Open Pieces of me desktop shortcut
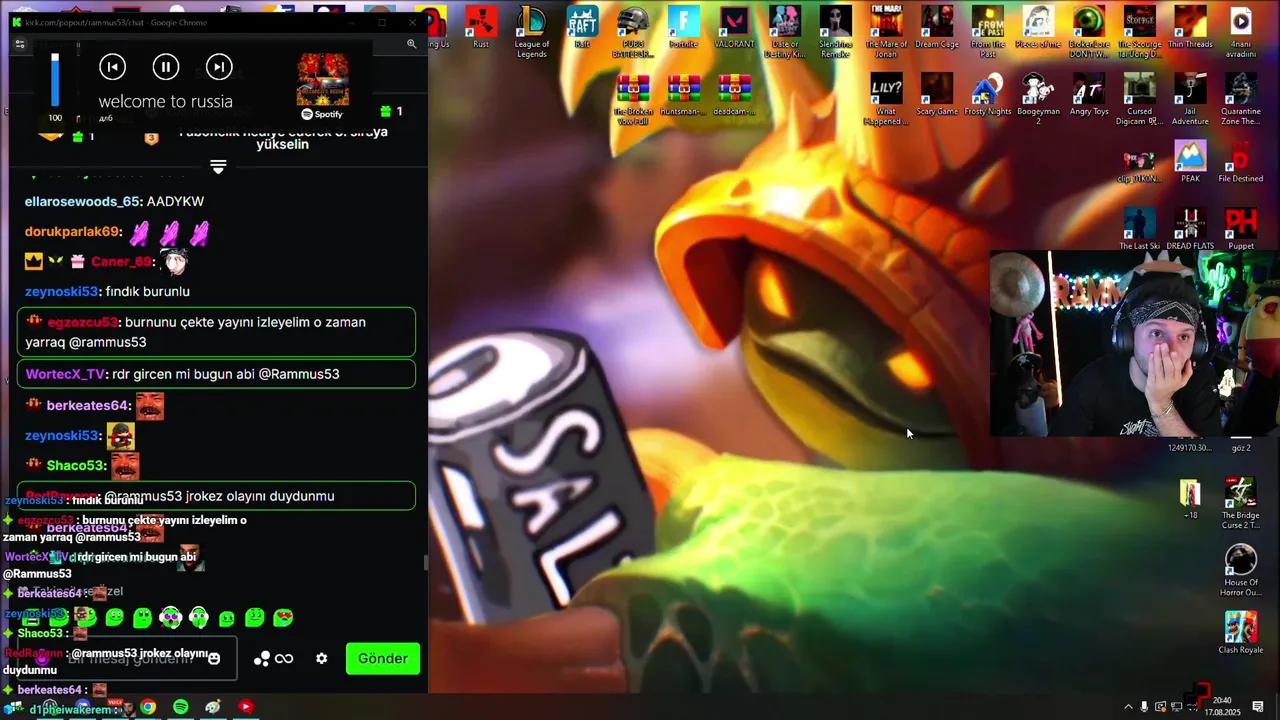Screen dimensions: 1280x720 point(1038,28)
